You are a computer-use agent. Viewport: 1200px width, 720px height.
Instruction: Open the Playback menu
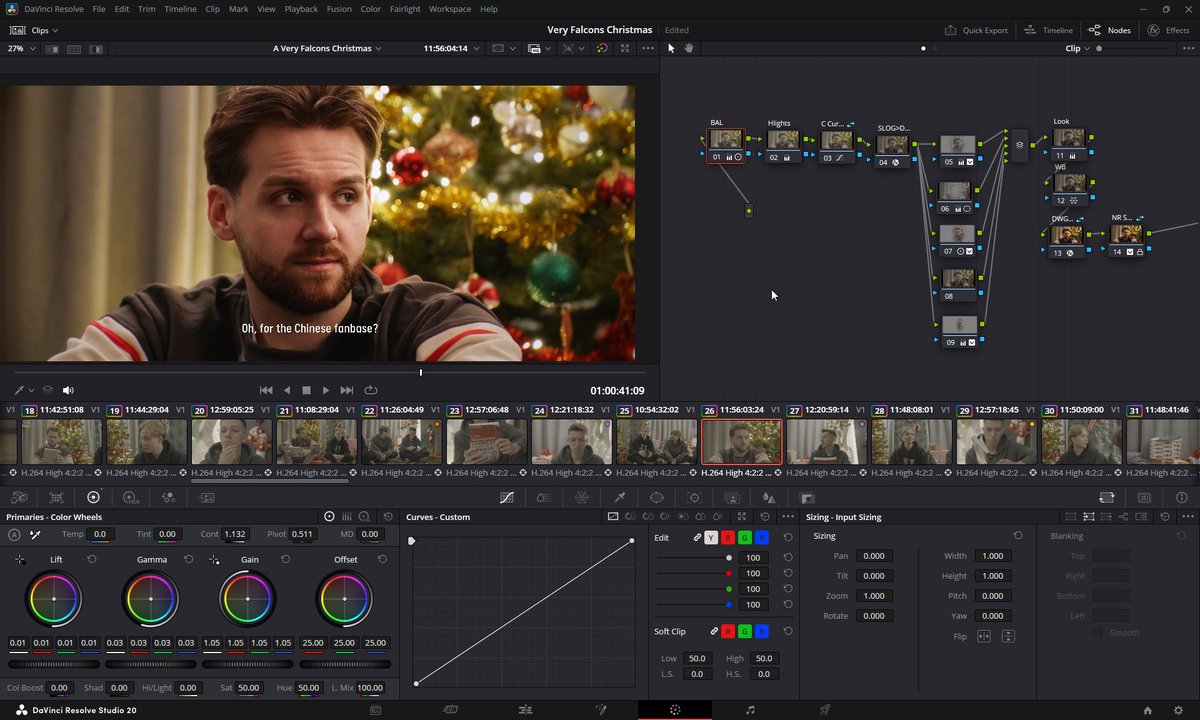click(x=301, y=9)
